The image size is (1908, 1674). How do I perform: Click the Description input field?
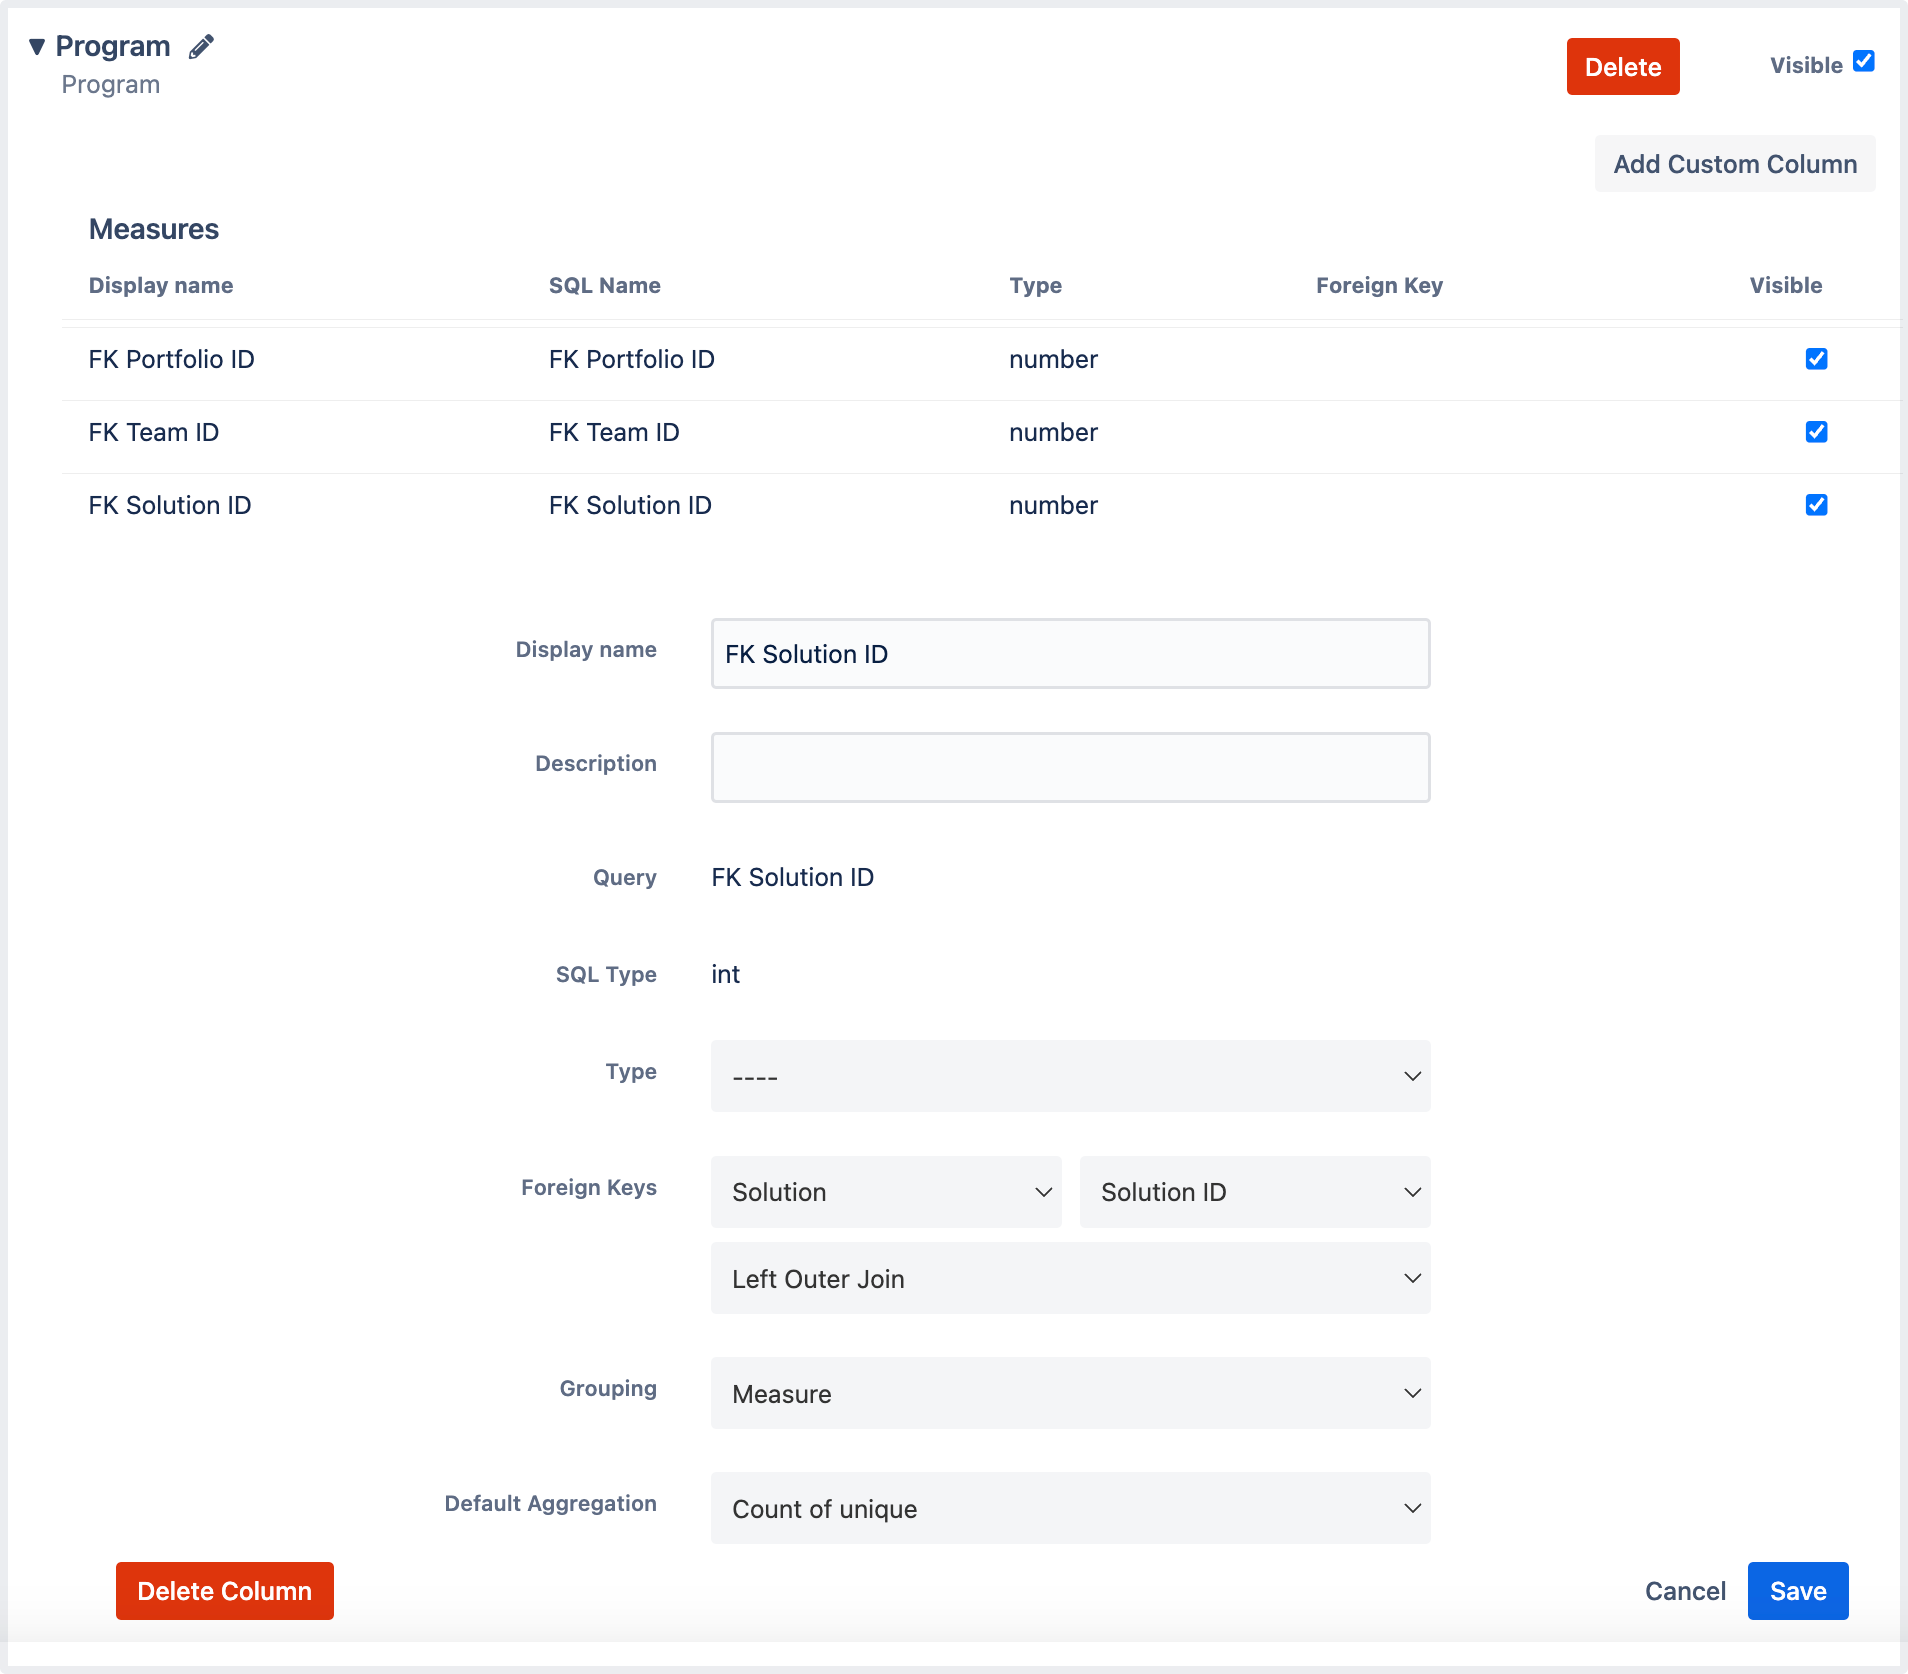[x=1070, y=768]
